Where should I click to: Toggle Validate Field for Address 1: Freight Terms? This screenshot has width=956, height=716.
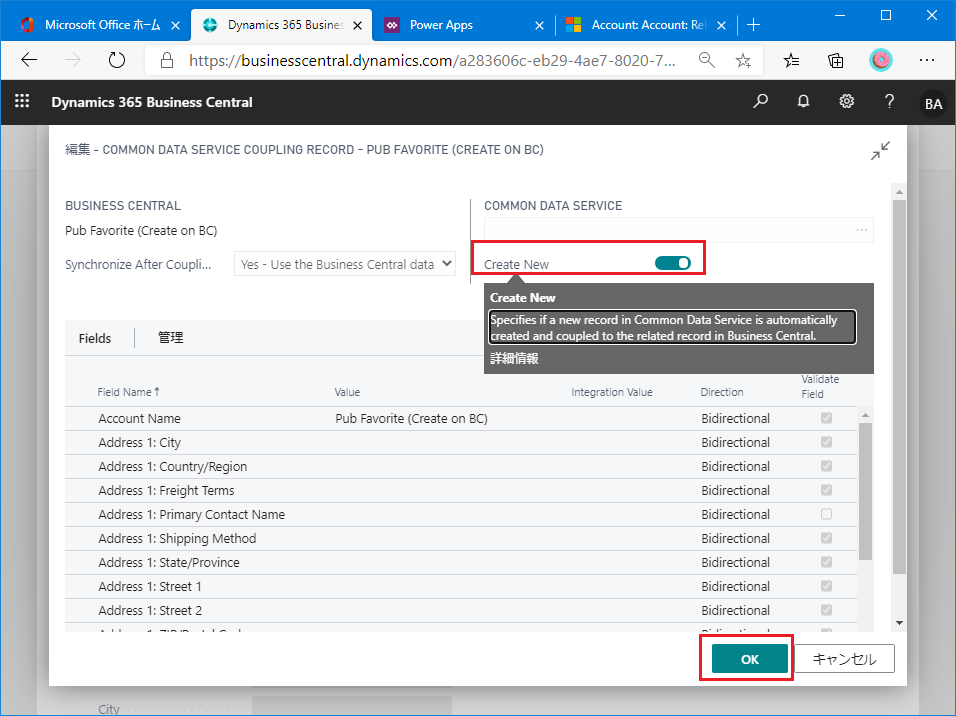pyautogui.click(x=826, y=490)
